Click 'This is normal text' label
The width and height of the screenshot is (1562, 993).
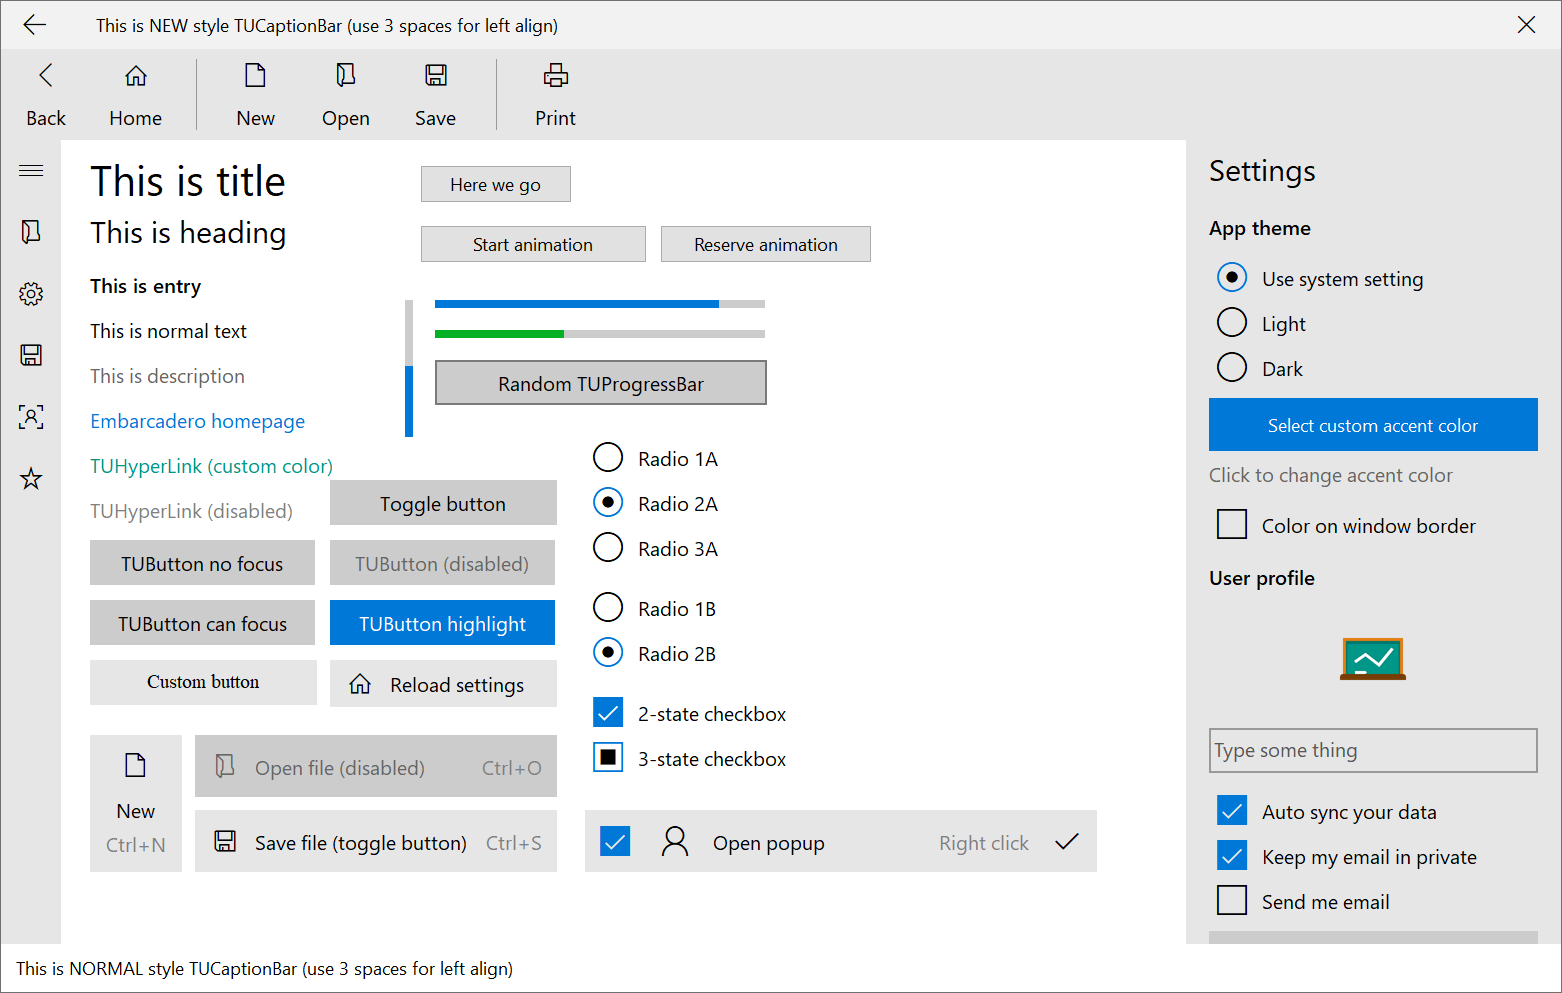(x=168, y=331)
